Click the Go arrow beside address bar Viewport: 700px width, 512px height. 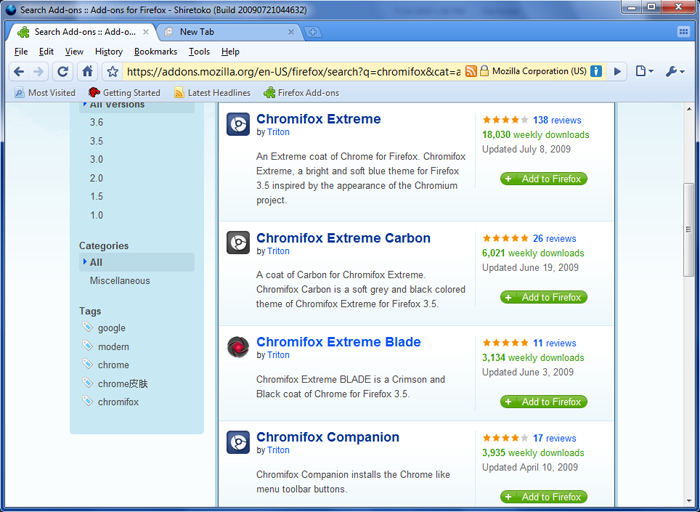pos(617,71)
